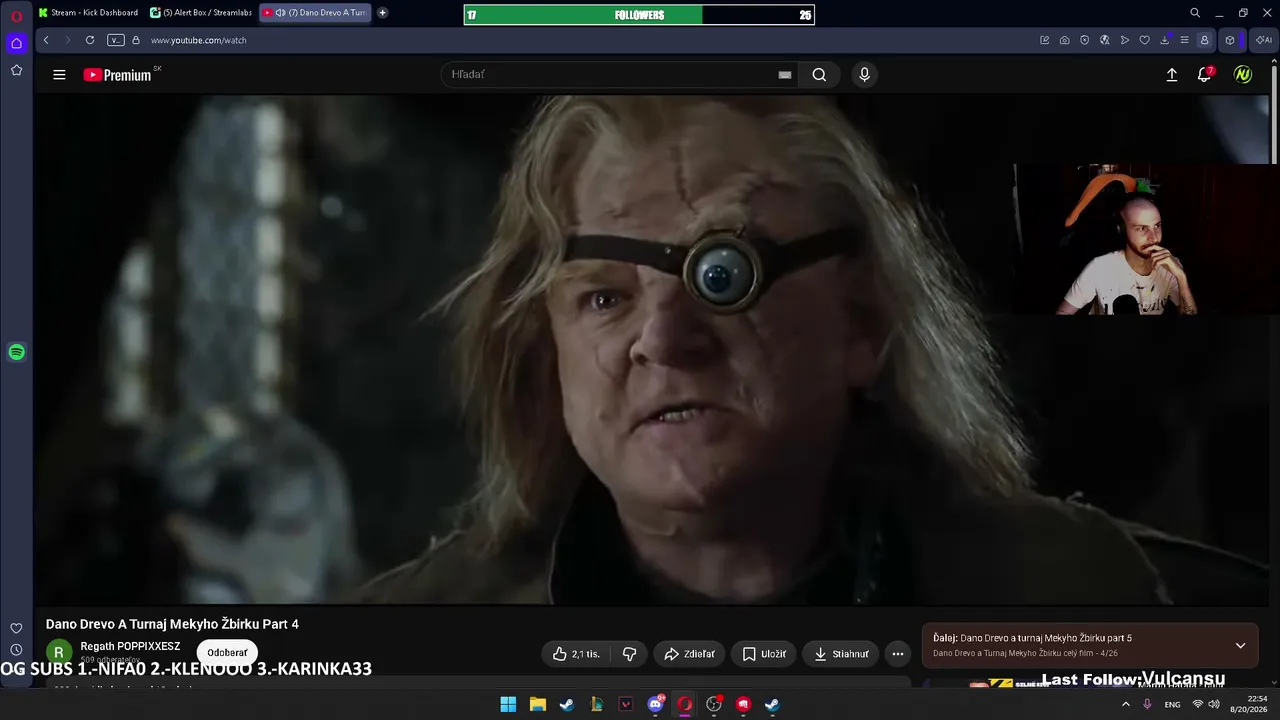Open YouTube notifications bell
1280x720 pixels.
pos(1205,75)
